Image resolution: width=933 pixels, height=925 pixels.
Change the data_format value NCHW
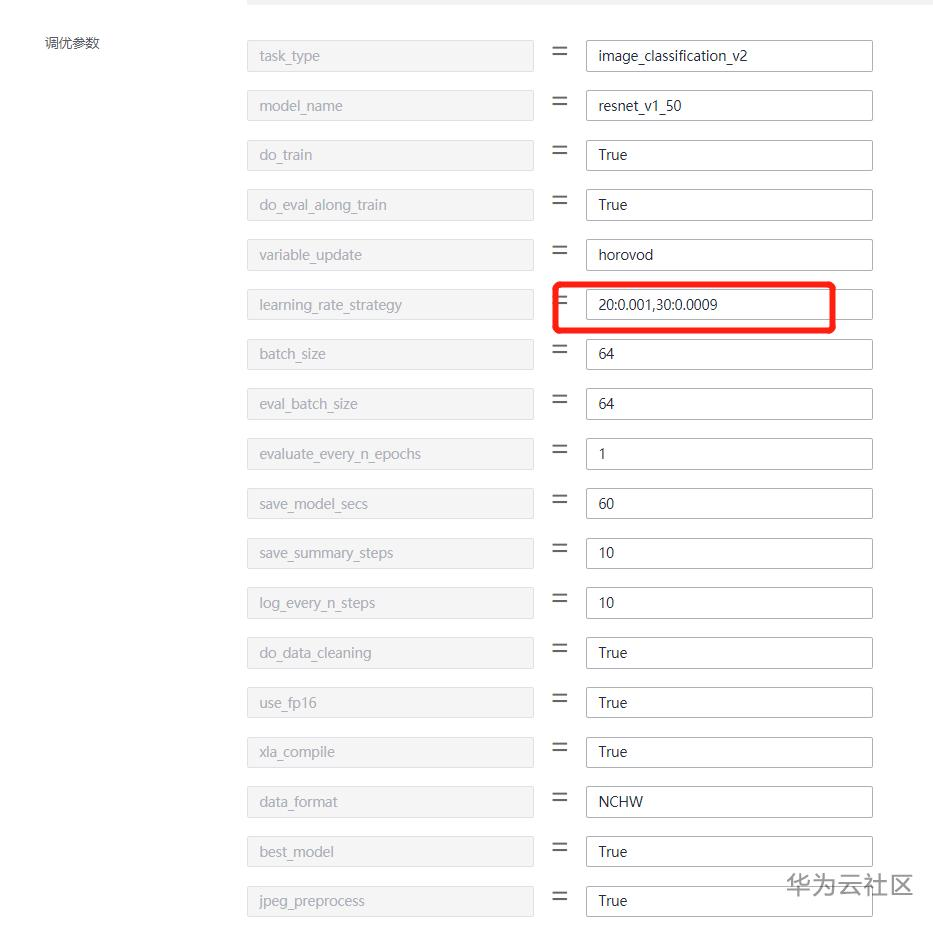click(728, 802)
